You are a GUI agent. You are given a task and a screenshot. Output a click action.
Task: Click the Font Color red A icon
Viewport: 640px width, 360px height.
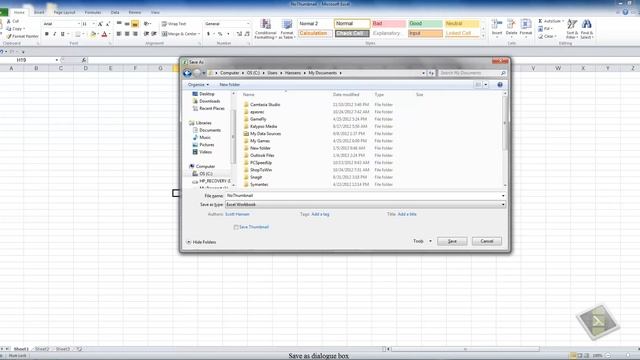pyautogui.click(x=104, y=34)
